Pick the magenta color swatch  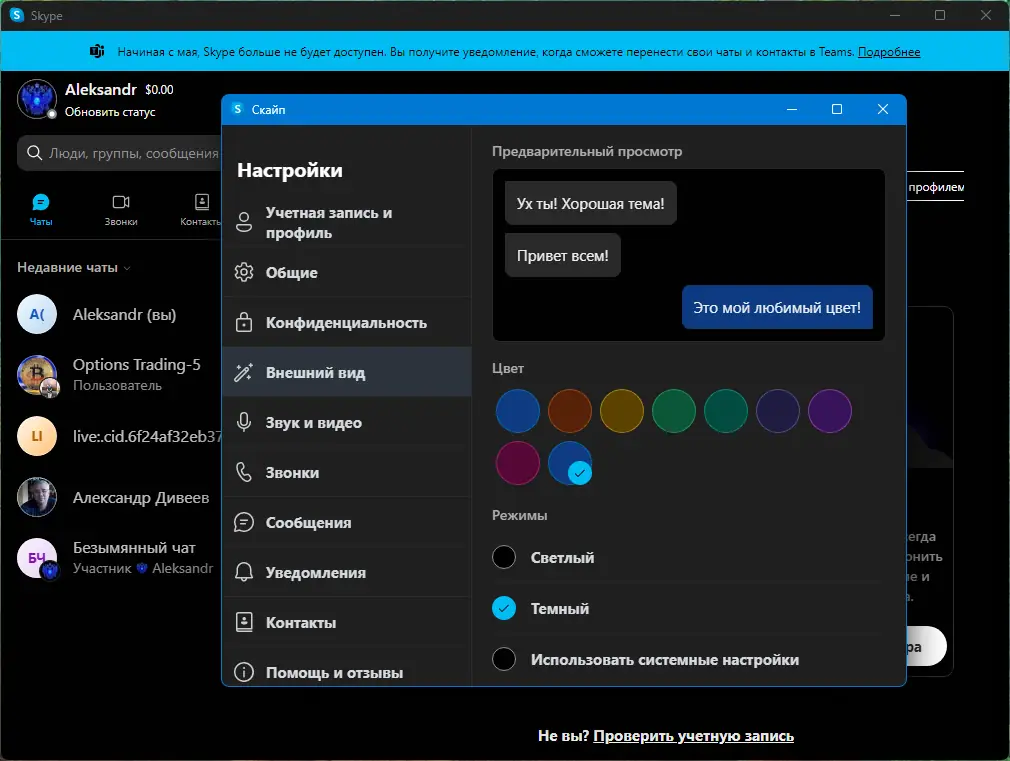[x=518, y=463]
